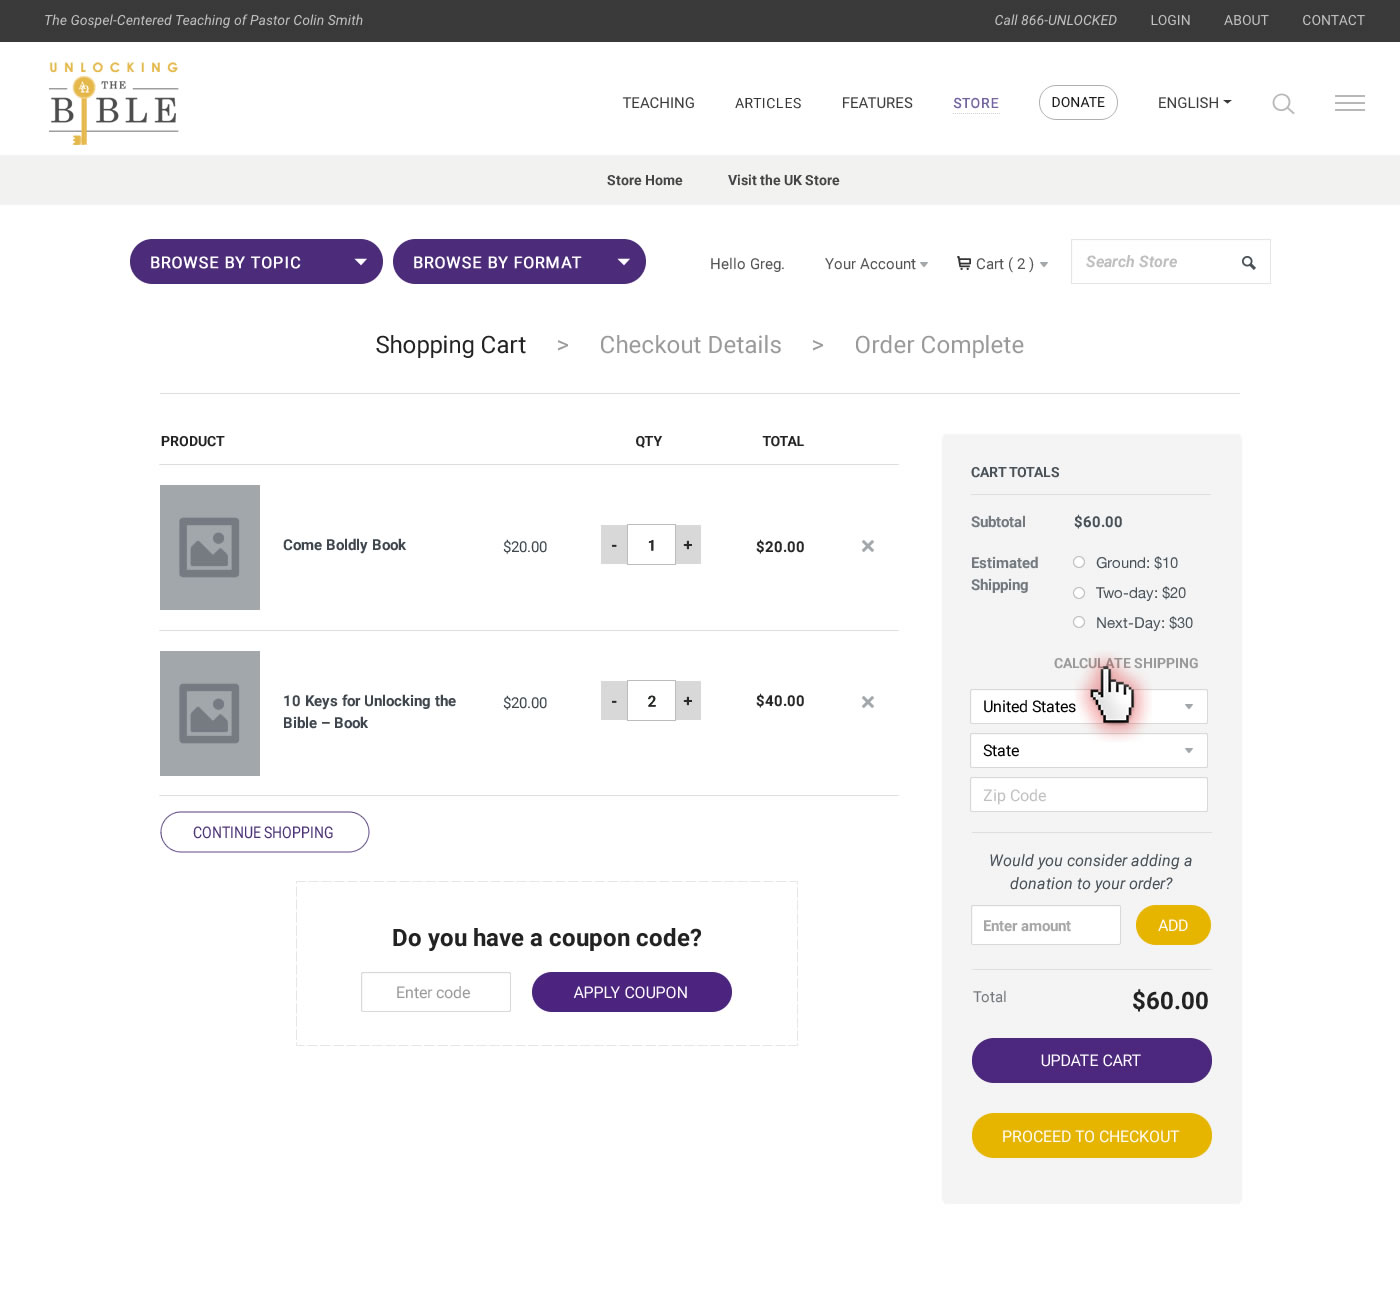
Task: Click the Donate button
Action: [x=1078, y=103]
